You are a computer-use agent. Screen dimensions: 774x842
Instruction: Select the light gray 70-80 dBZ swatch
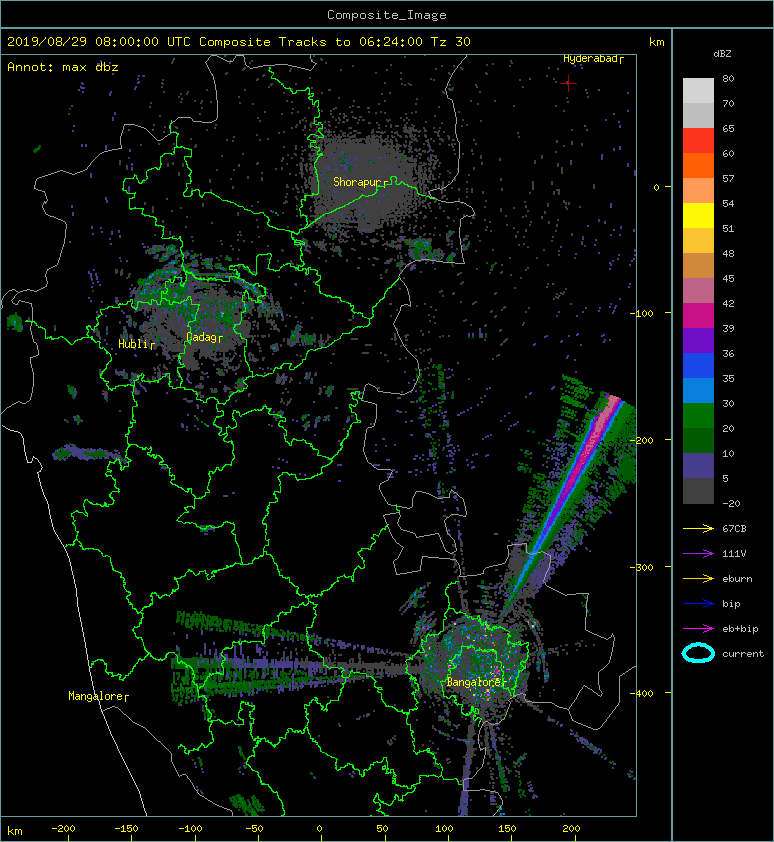[698, 90]
